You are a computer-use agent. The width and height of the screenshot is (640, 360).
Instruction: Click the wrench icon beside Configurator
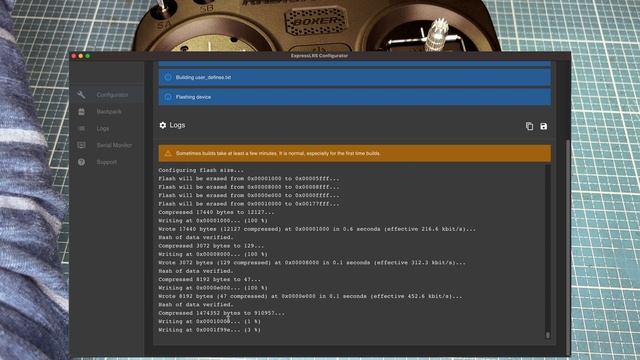81,95
